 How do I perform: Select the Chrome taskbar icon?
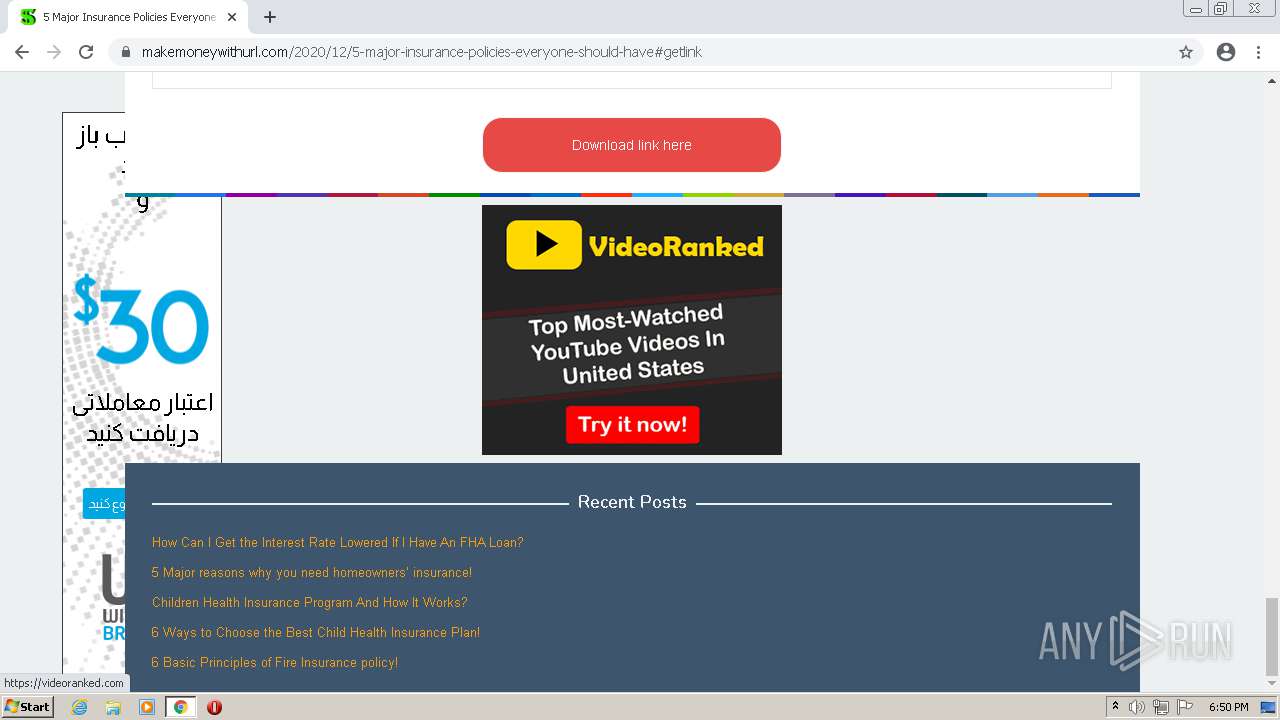181,707
